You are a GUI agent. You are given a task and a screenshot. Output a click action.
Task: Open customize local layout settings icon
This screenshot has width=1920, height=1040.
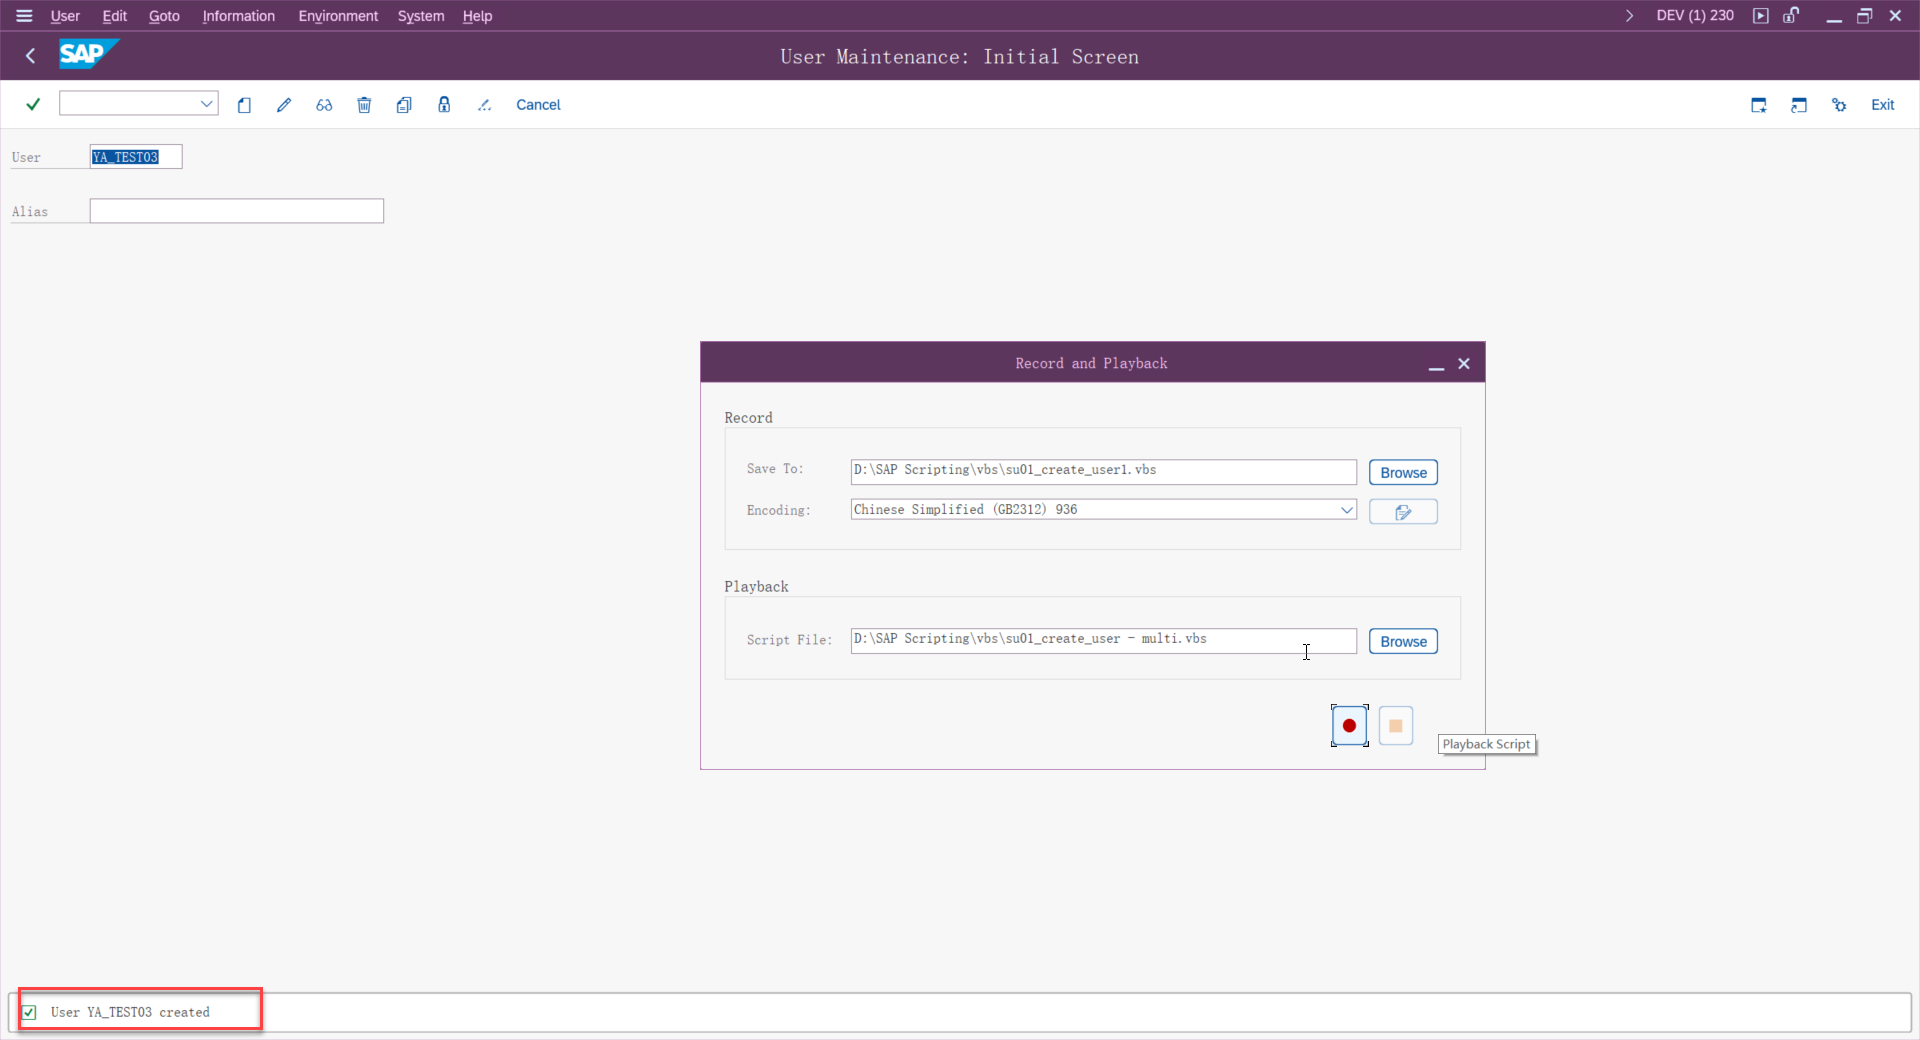tap(1839, 105)
